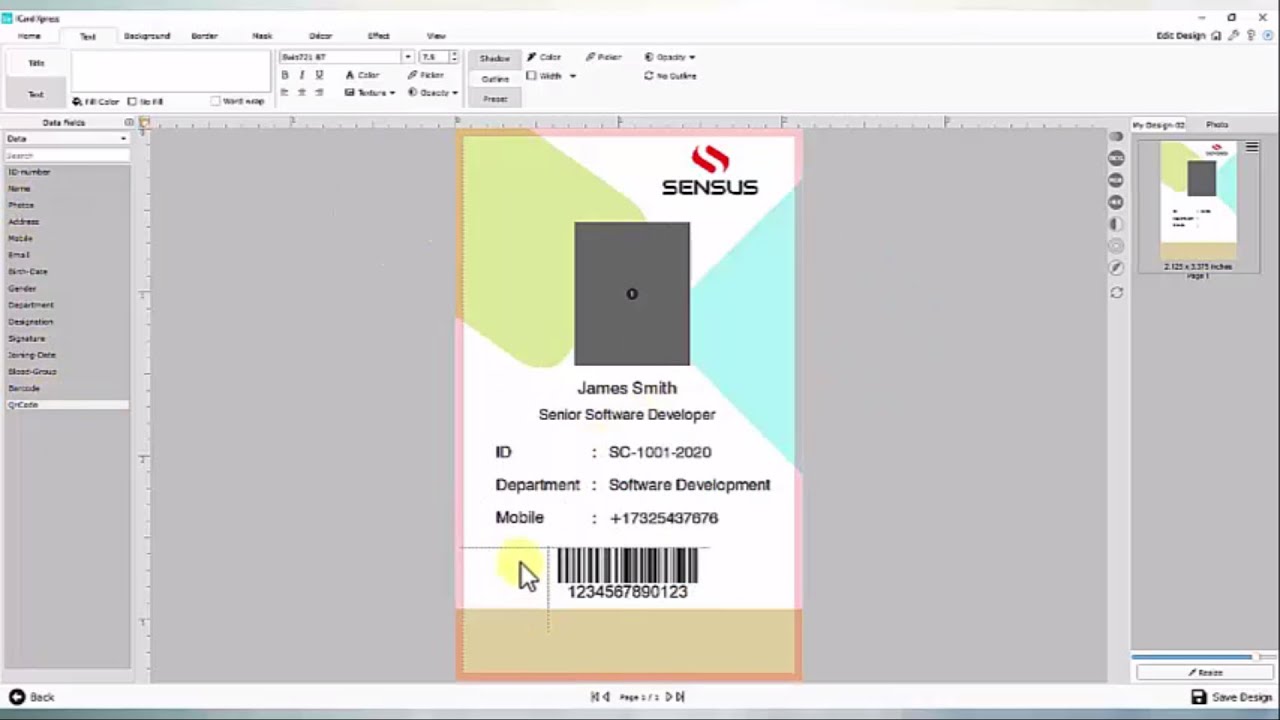Select the Barcode data field

pos(67,388)
